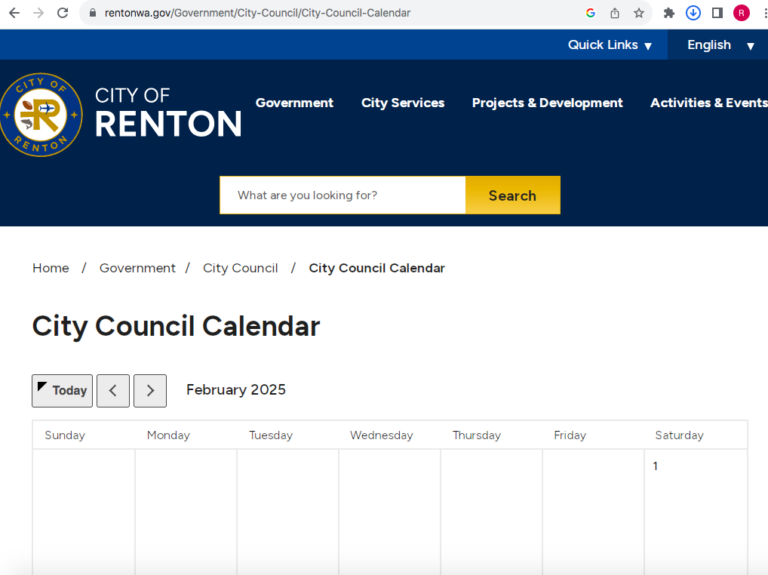Bookmark page using the star icon
Image resolution: width=768 pixels, height=575 pixels.
click(x=639, y=13)
